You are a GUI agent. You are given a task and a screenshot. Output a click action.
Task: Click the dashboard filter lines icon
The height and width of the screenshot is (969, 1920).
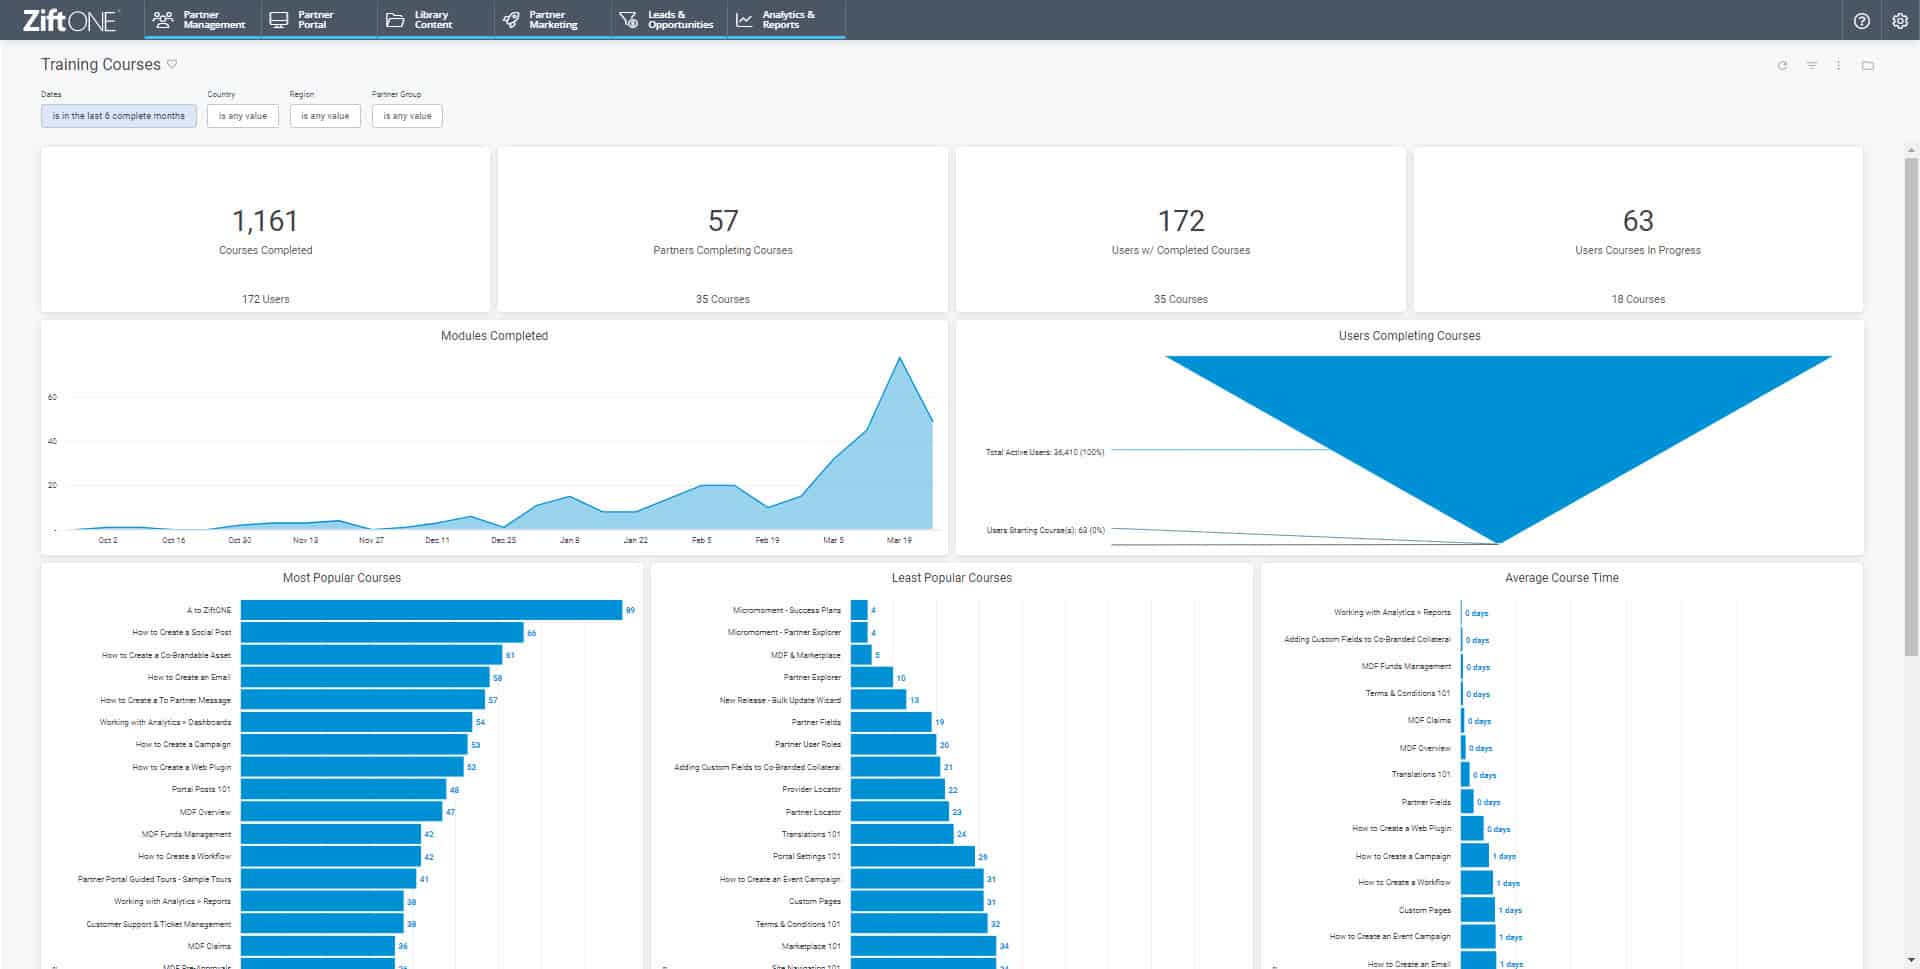(1811, 66)
